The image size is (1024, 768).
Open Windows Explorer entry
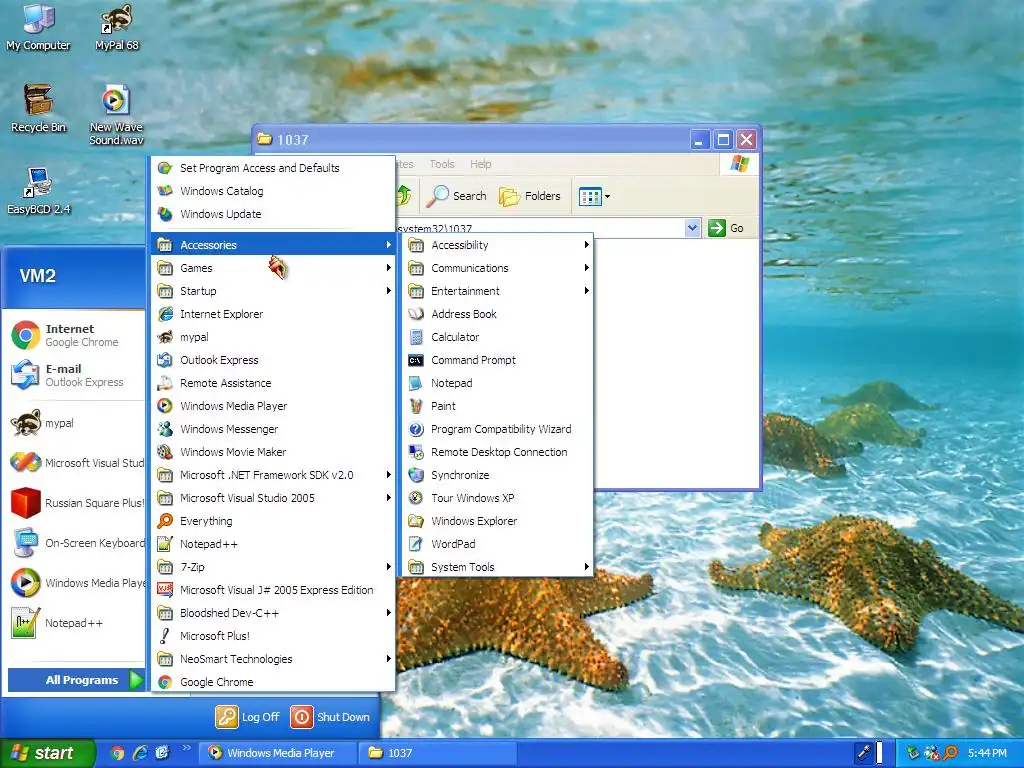click(498, 520)
